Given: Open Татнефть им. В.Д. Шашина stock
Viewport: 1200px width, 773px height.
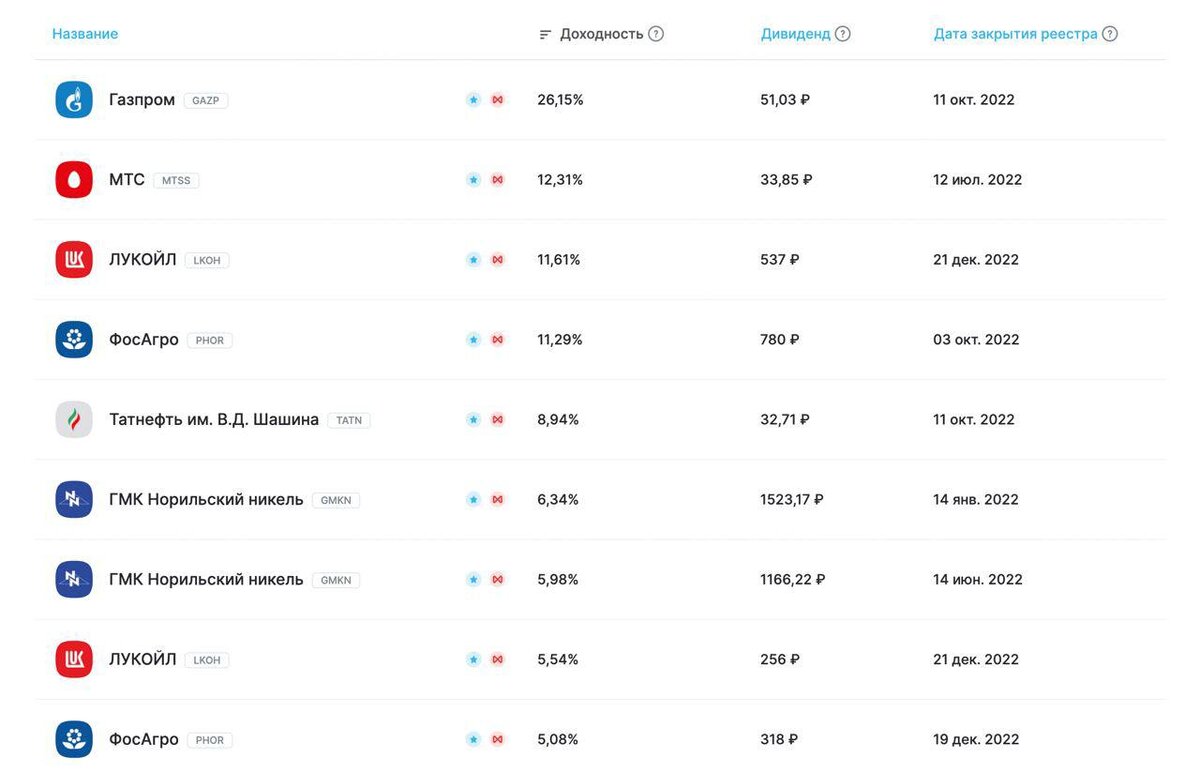Looking at the screenshot, I should point(214,420).
